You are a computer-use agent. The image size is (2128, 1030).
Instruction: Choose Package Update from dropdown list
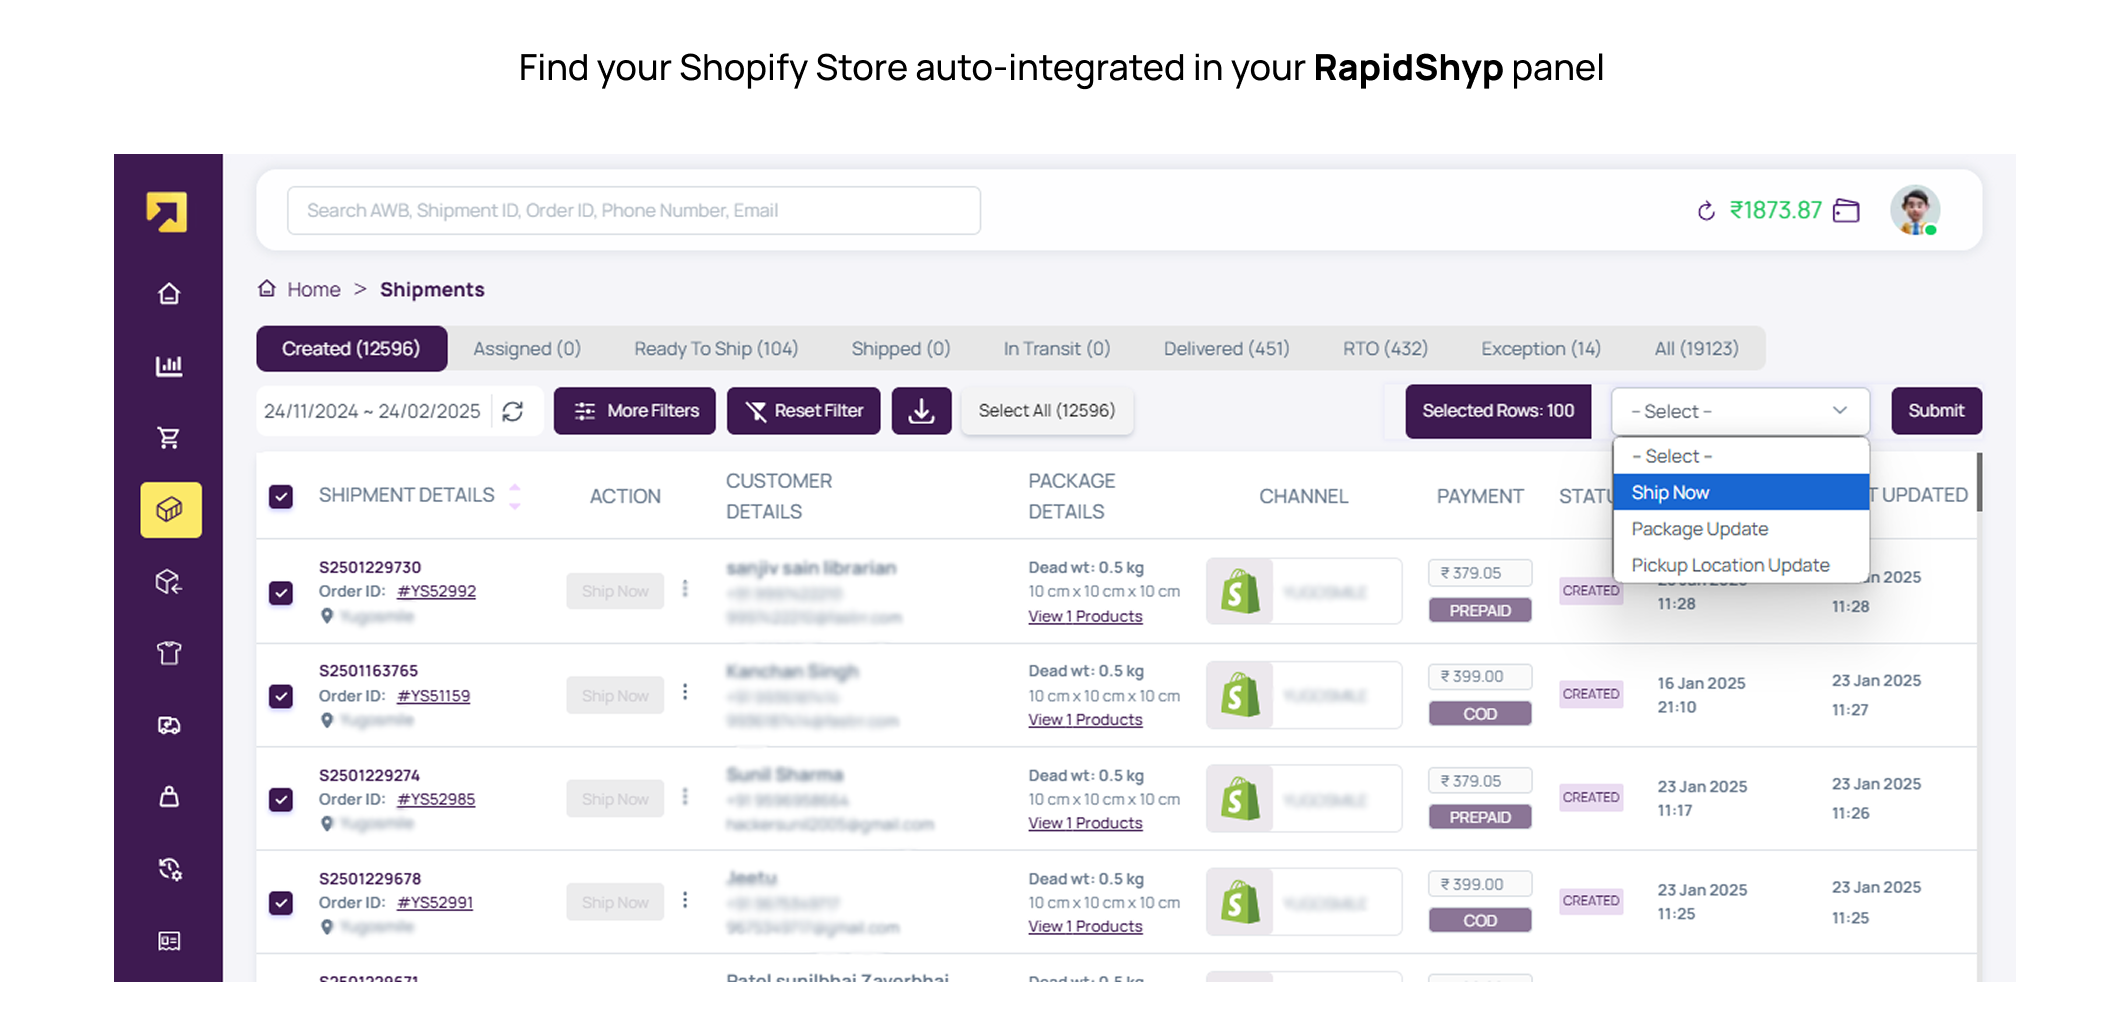coord(1740,529)
